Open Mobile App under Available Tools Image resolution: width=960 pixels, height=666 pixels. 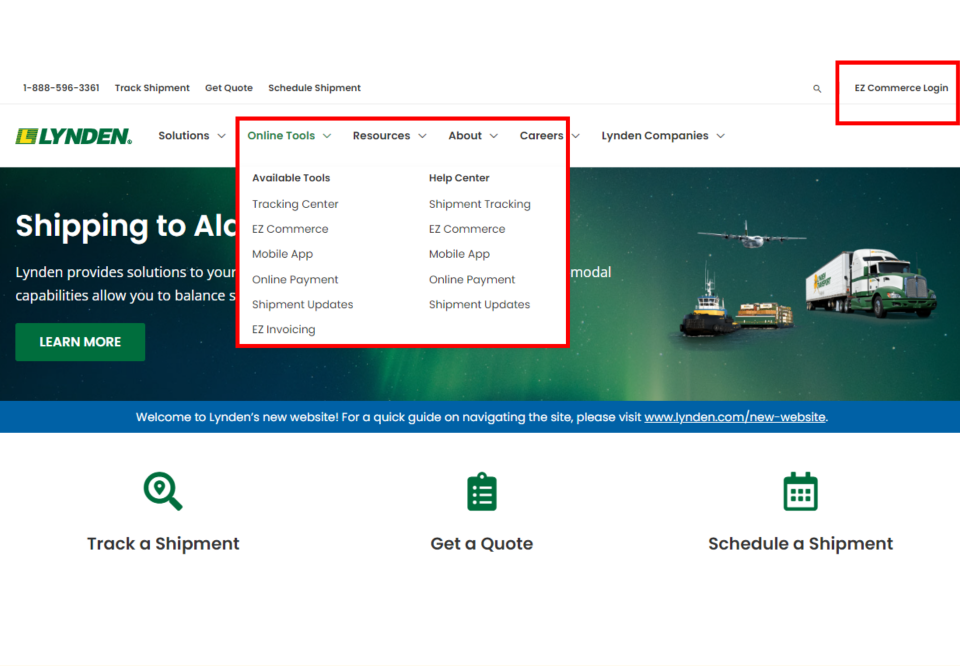coord(282,255)
